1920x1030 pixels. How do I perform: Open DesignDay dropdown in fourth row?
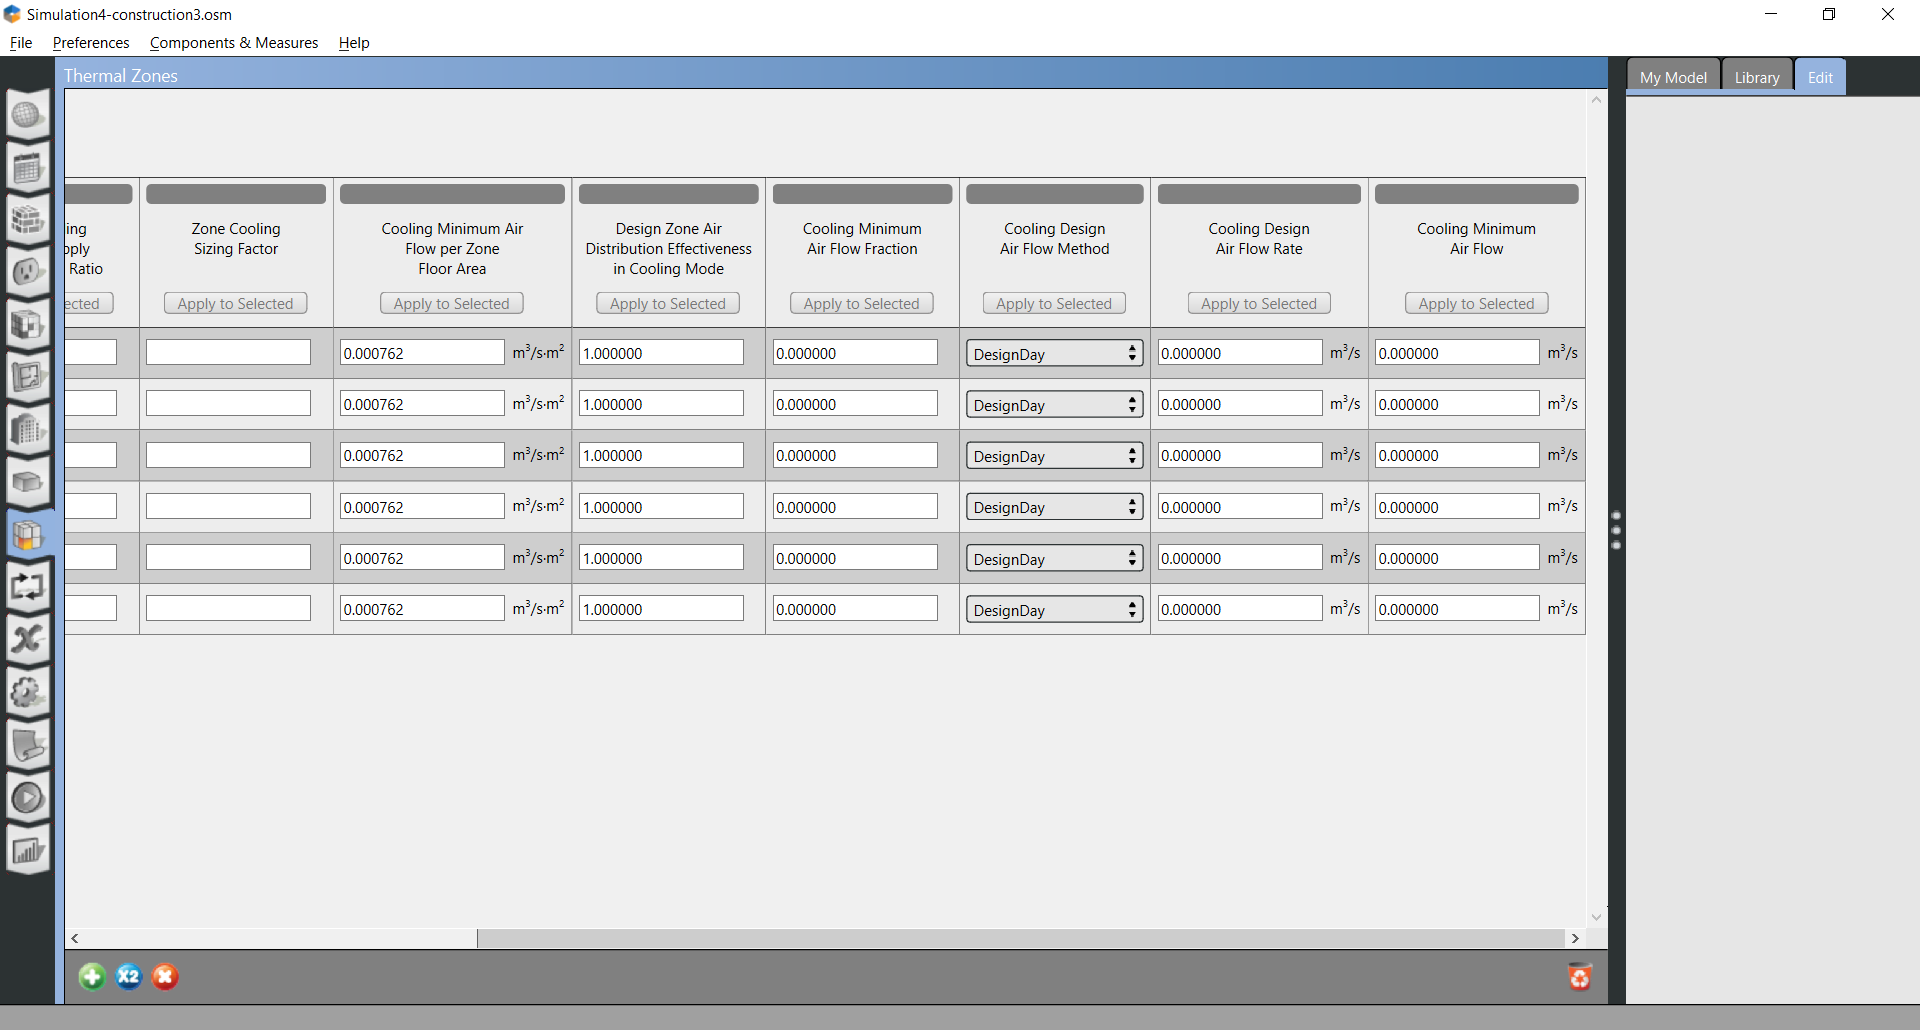point(1054,507)
